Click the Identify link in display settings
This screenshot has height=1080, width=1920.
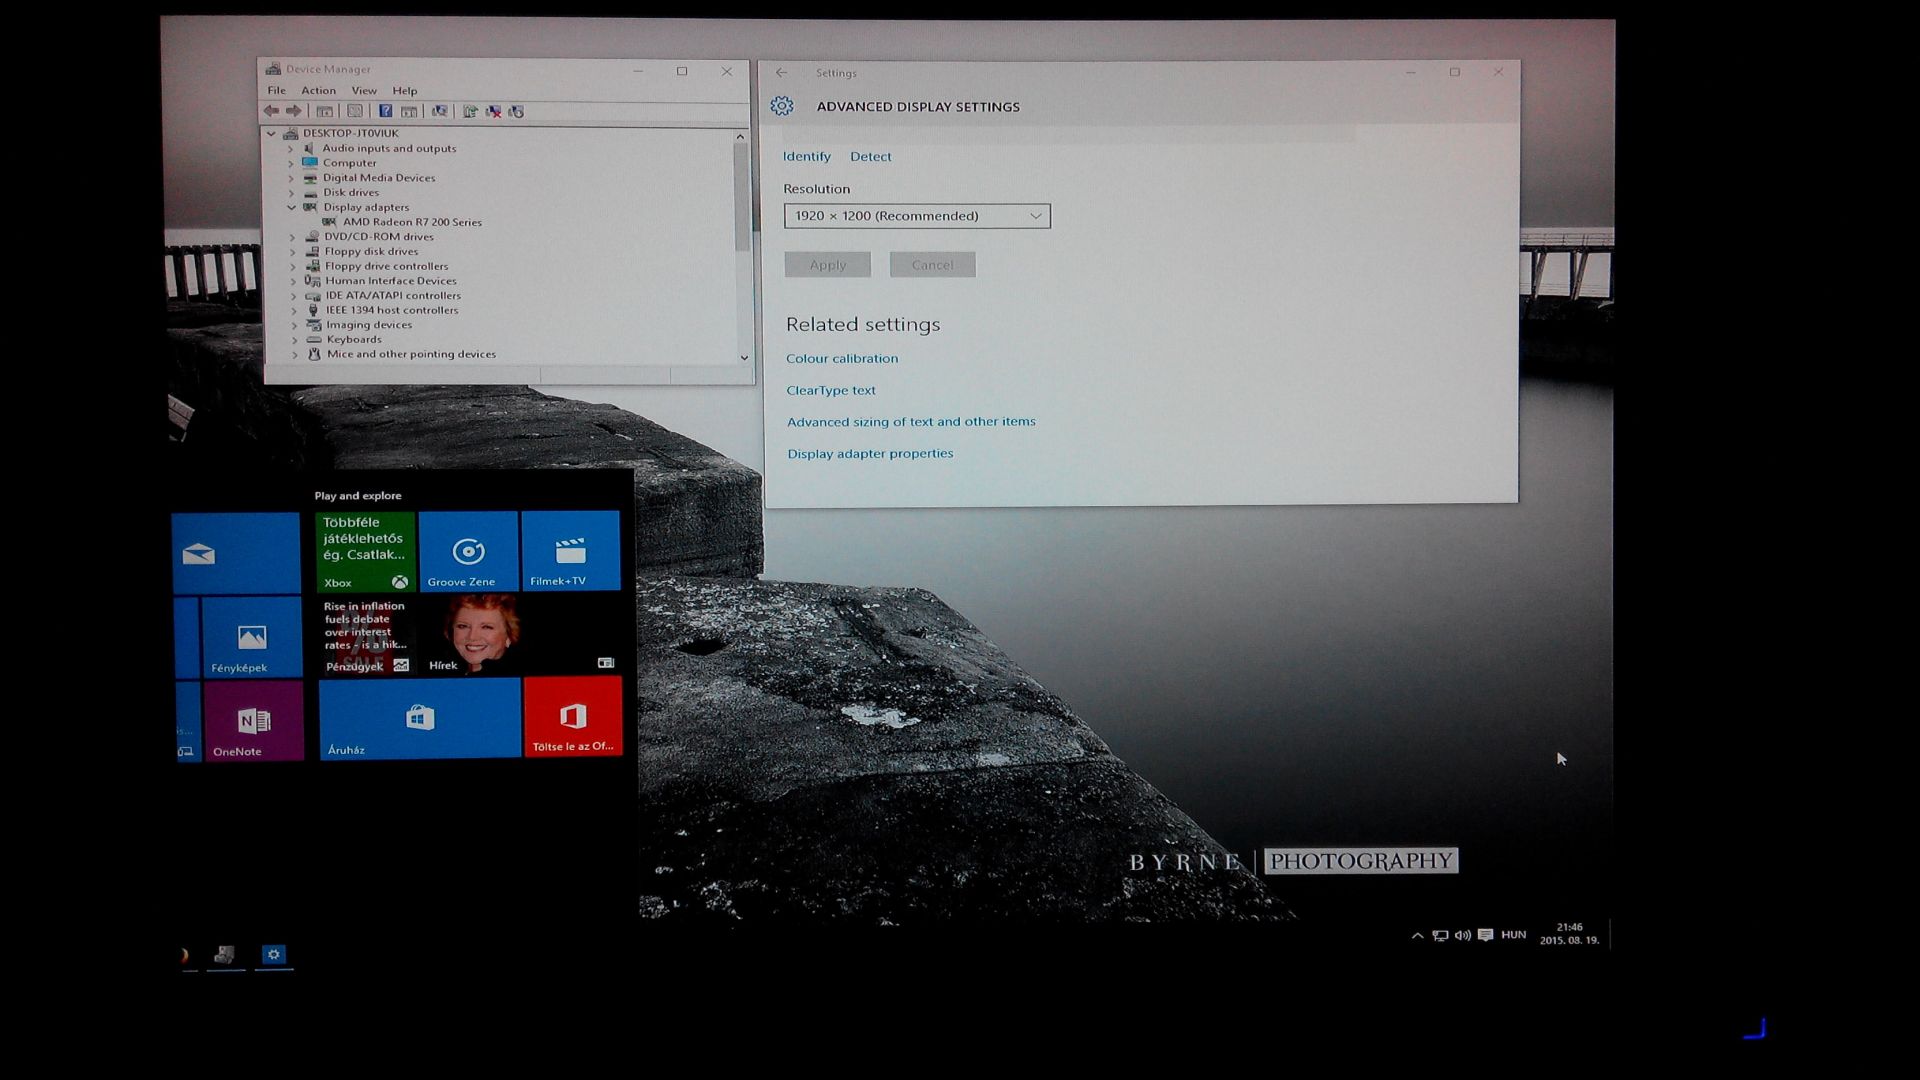(807, 157)
